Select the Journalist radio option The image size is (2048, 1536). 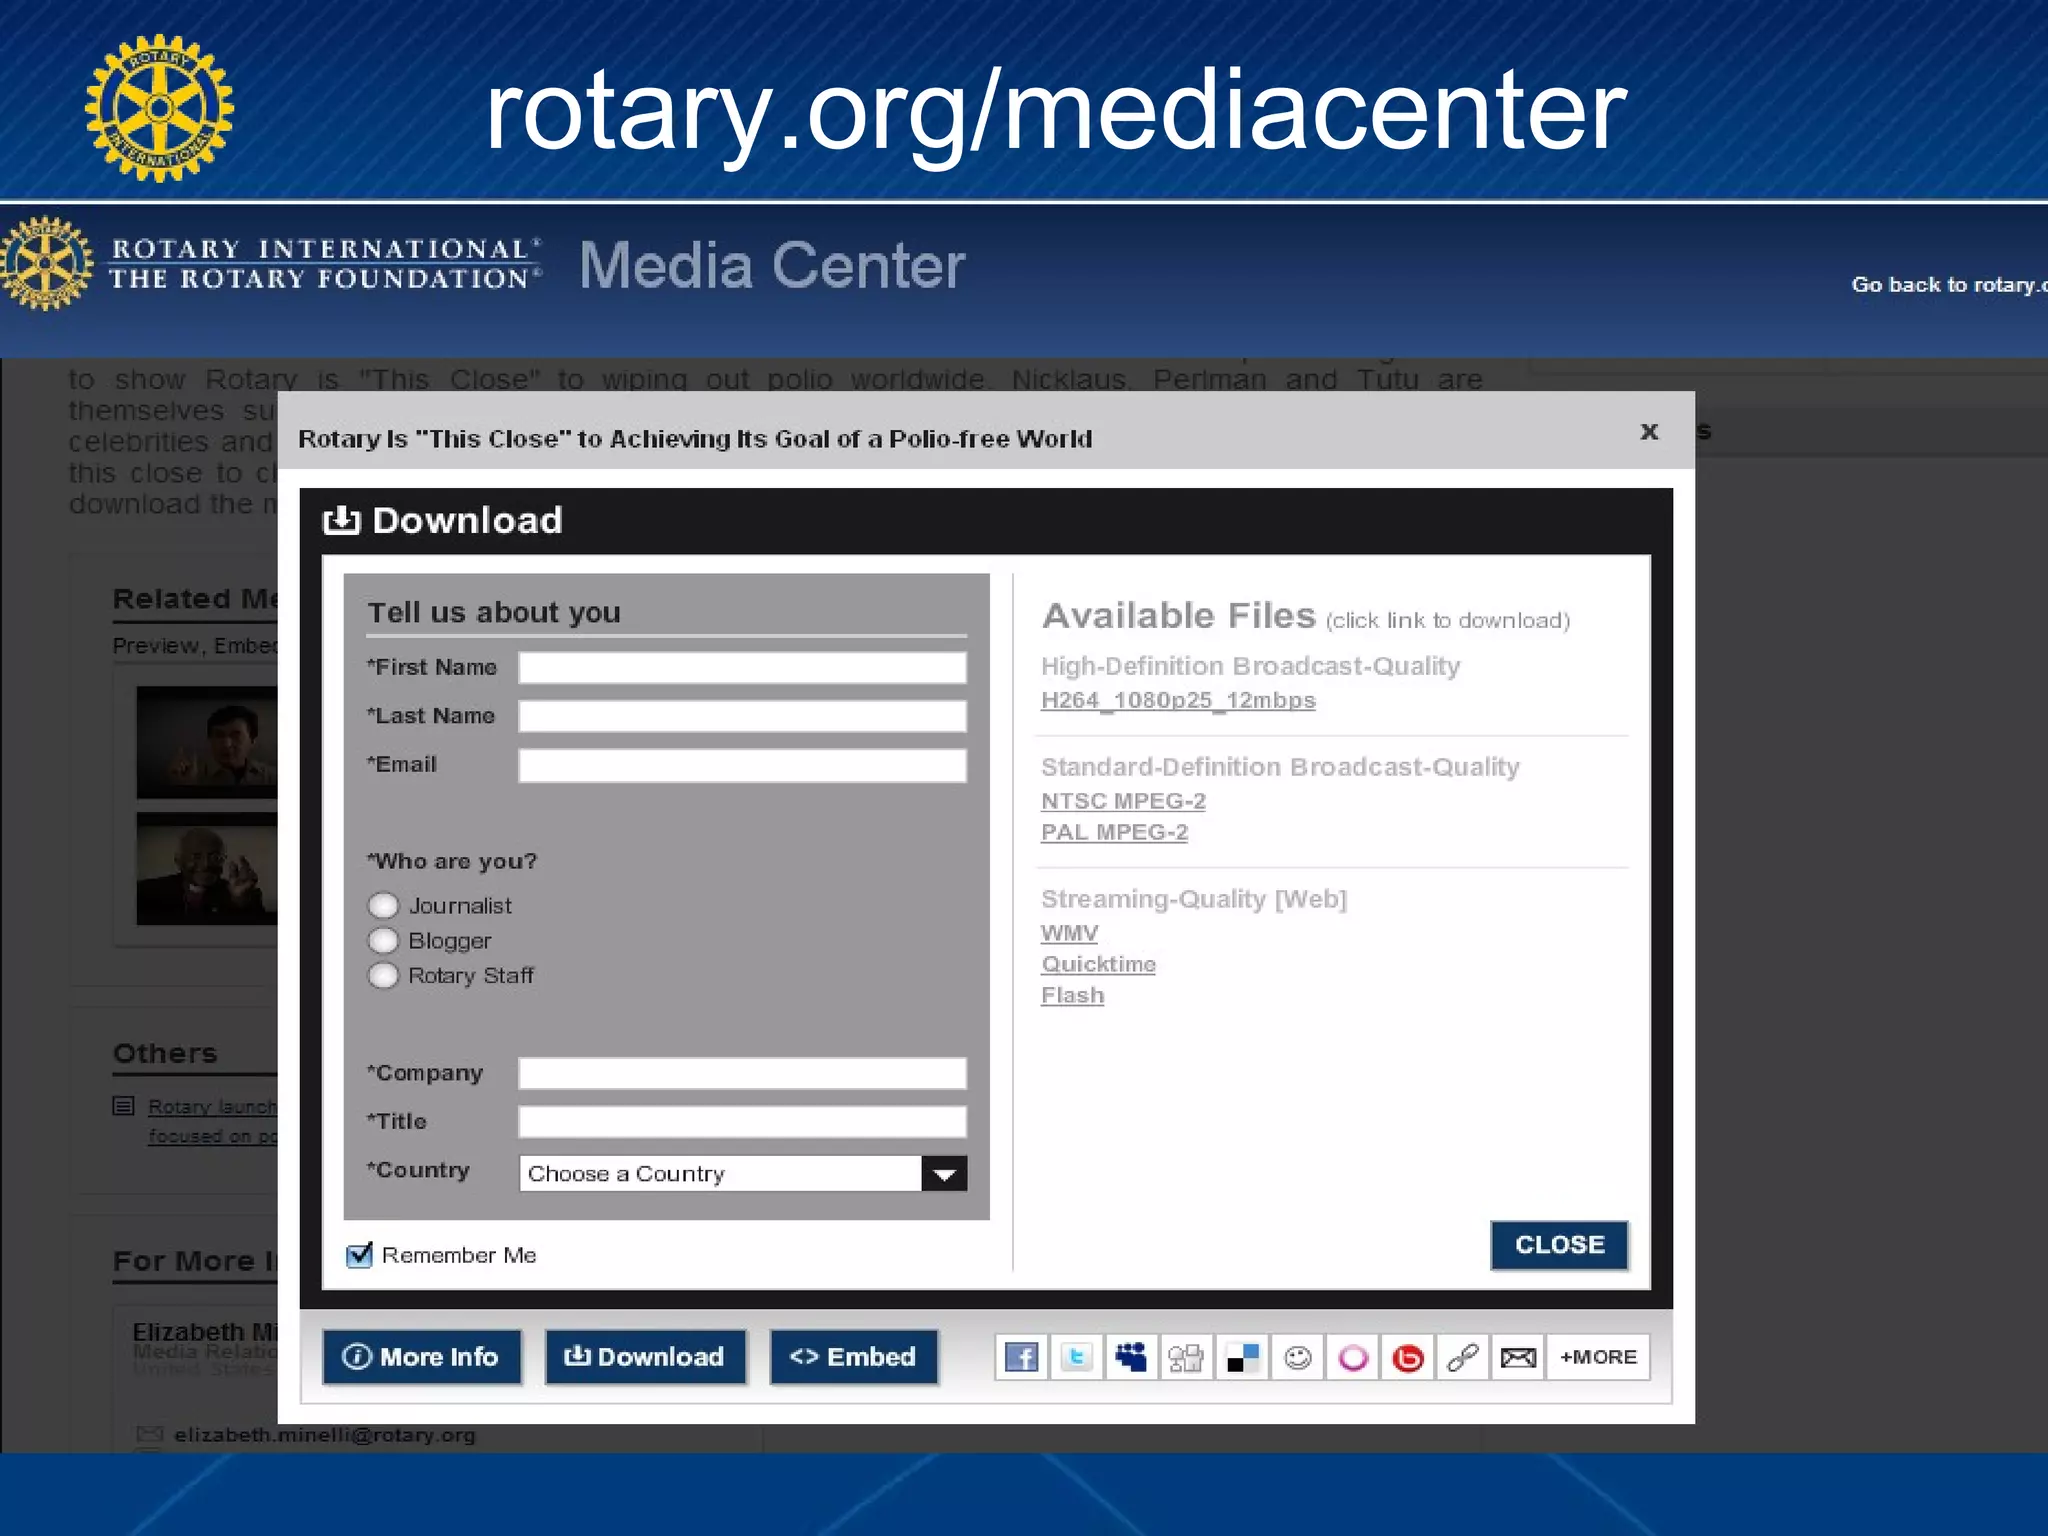(x=383, y=905)
